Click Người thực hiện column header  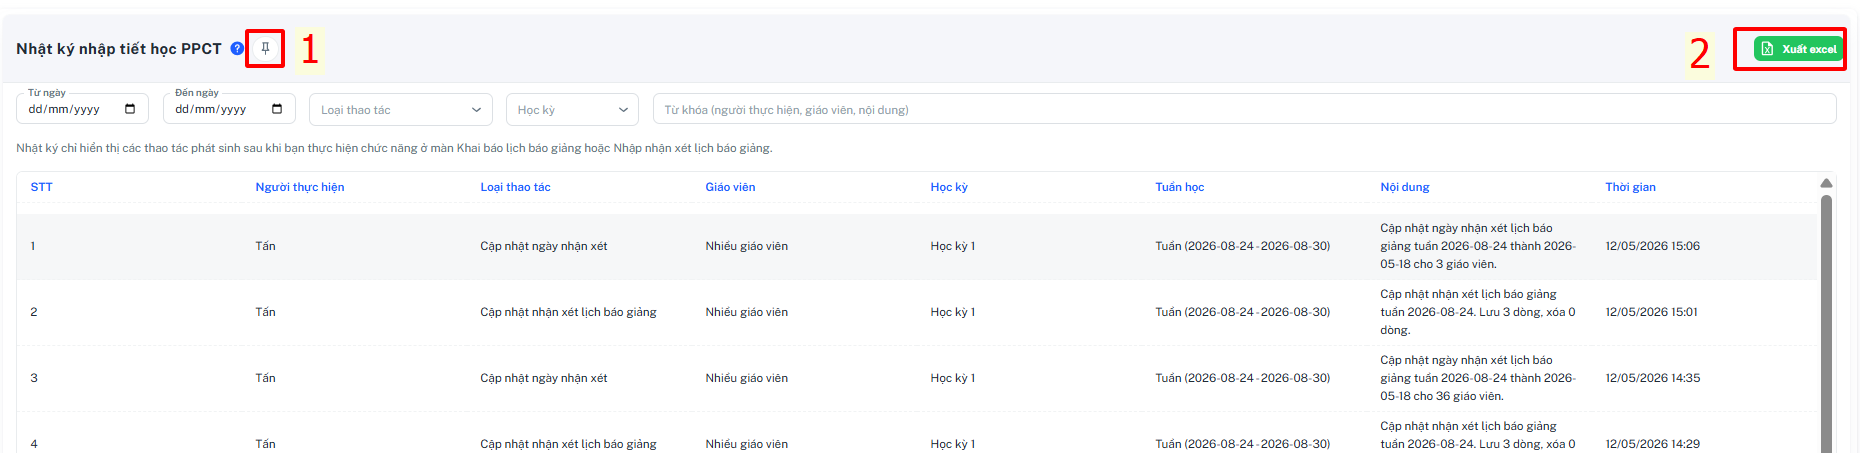300,187
